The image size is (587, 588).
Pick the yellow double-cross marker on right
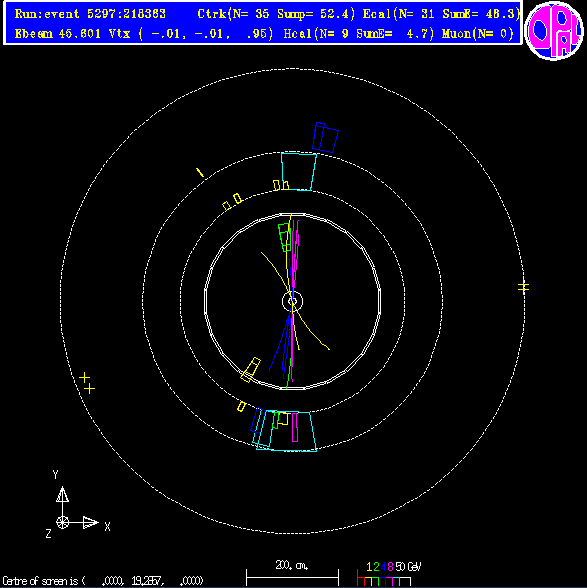(524, 287)
